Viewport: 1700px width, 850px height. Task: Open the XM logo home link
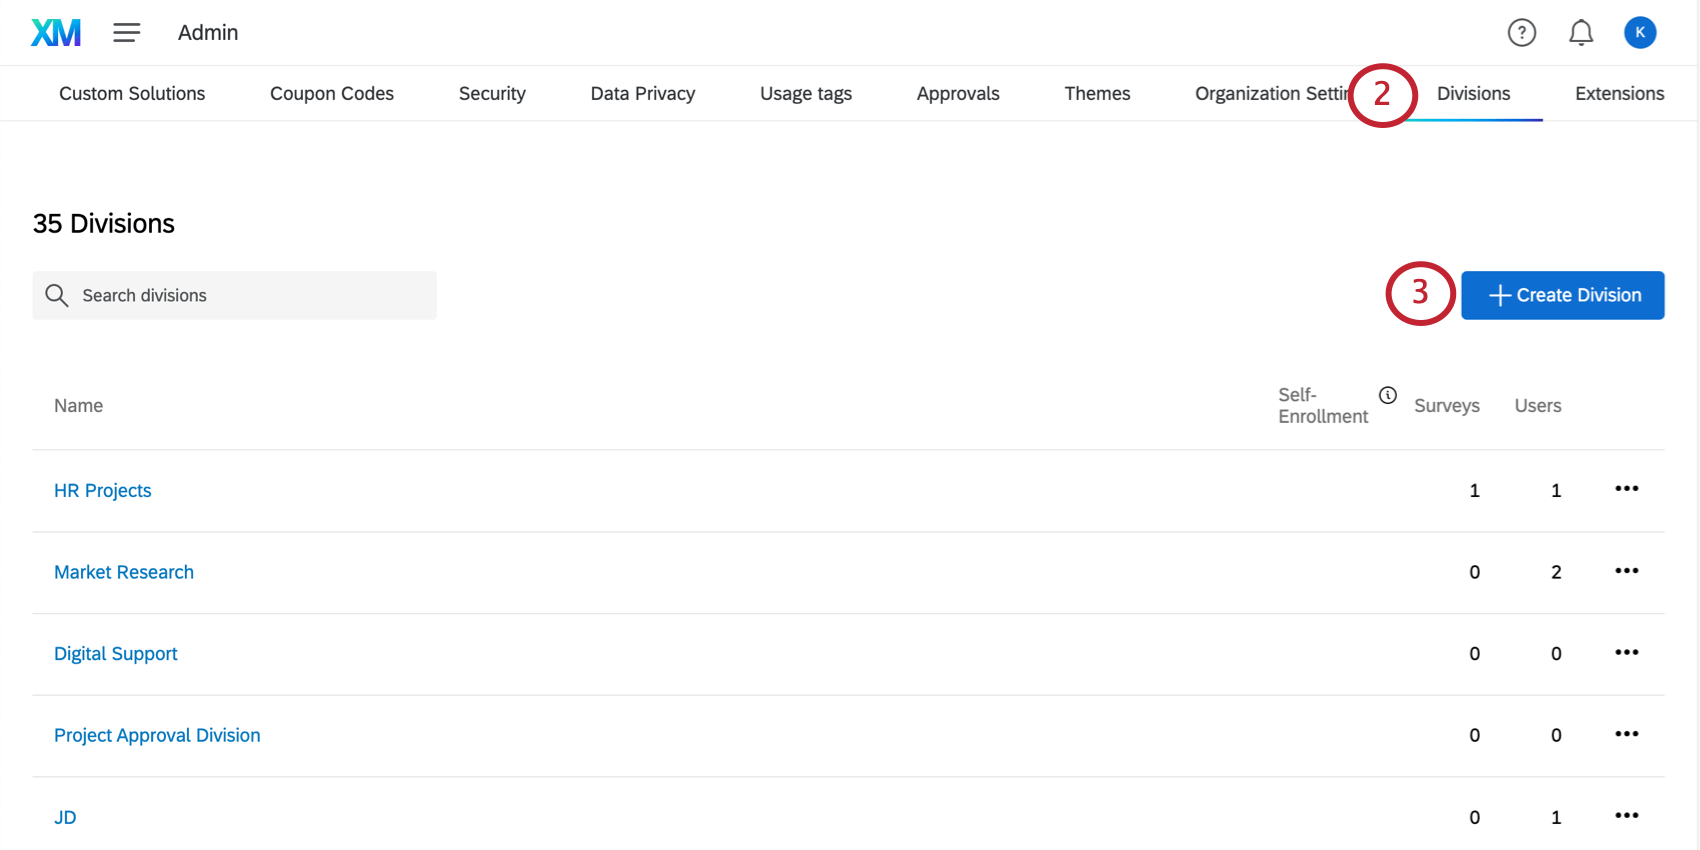56,33
